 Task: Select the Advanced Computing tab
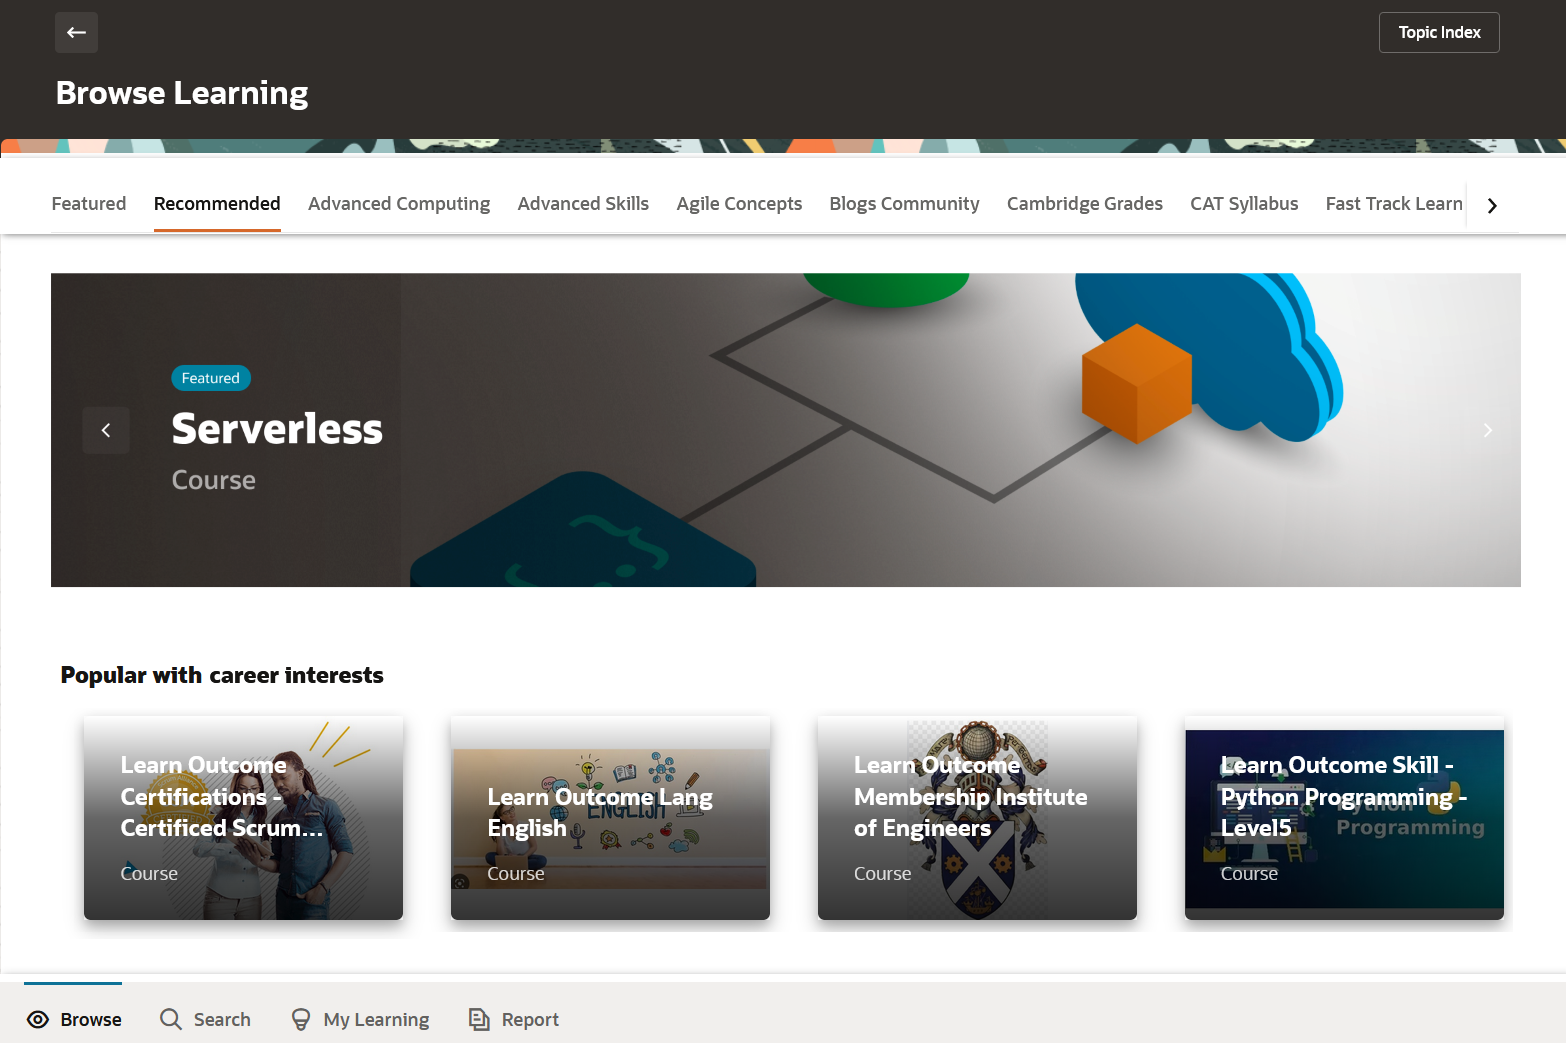pyautogui.click(x=399, y=204)
